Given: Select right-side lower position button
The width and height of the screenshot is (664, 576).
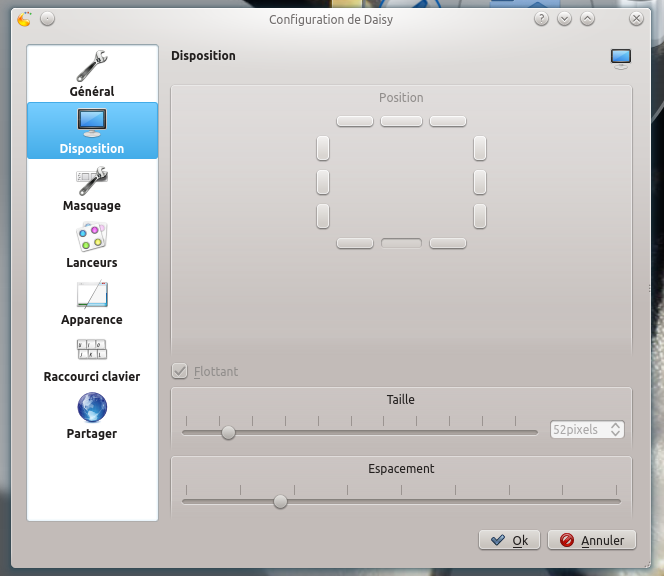Looking at the screenshot, I should [480, 216].
